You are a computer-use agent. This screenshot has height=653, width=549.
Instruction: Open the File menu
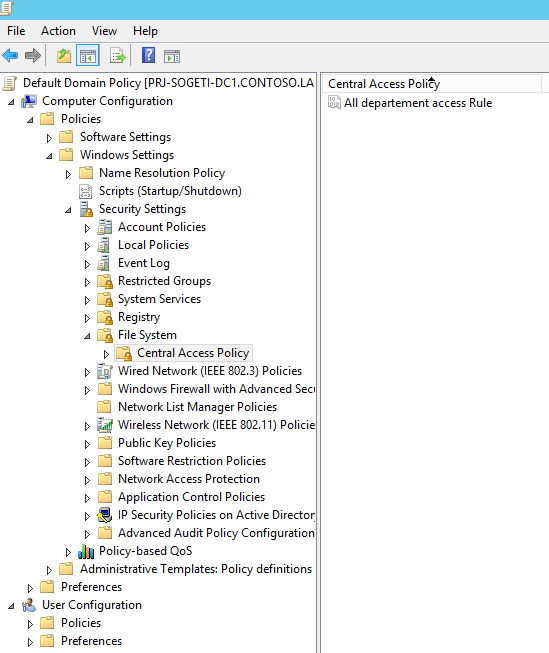point(16,31)
